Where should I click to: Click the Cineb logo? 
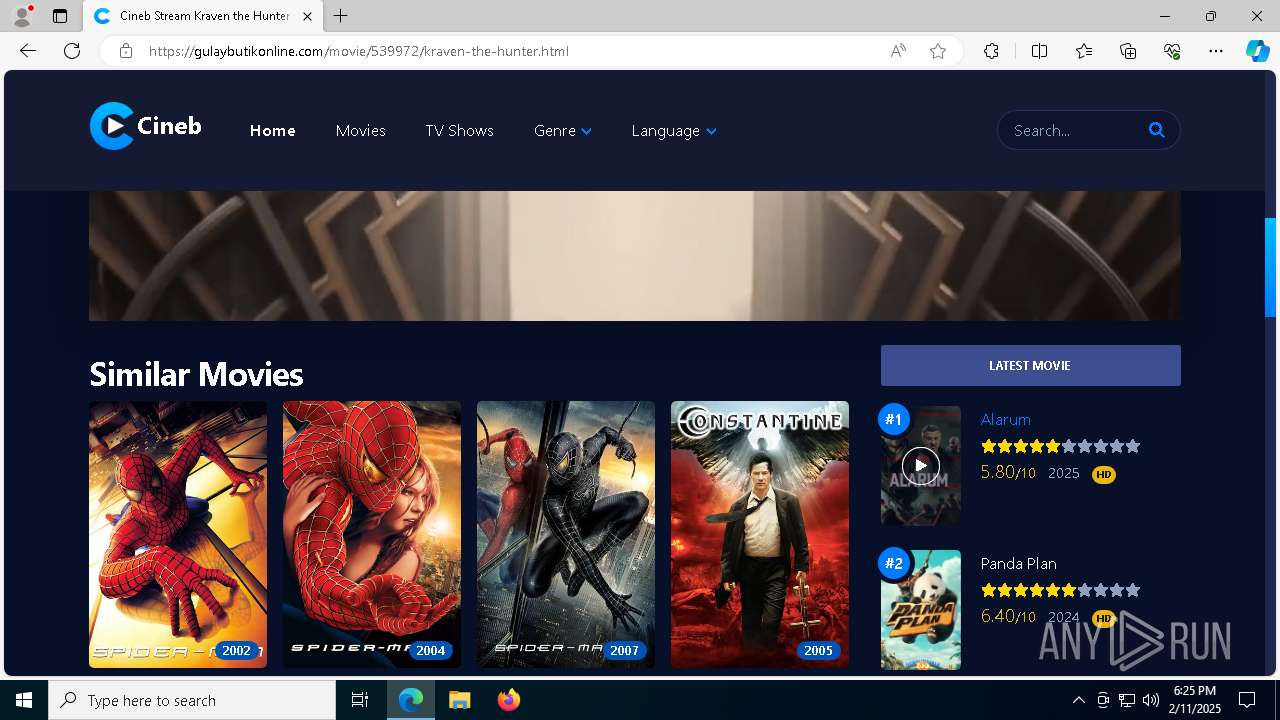[x=146, y=126]
